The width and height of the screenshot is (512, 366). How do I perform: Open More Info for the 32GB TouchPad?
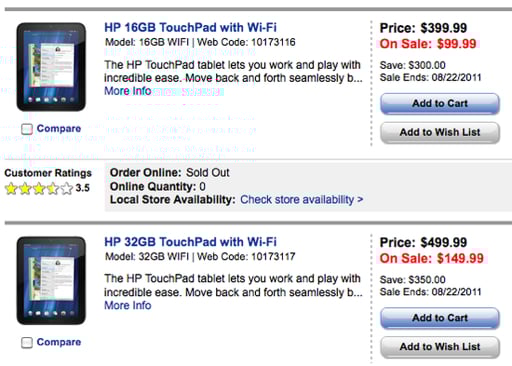[128, 305]
